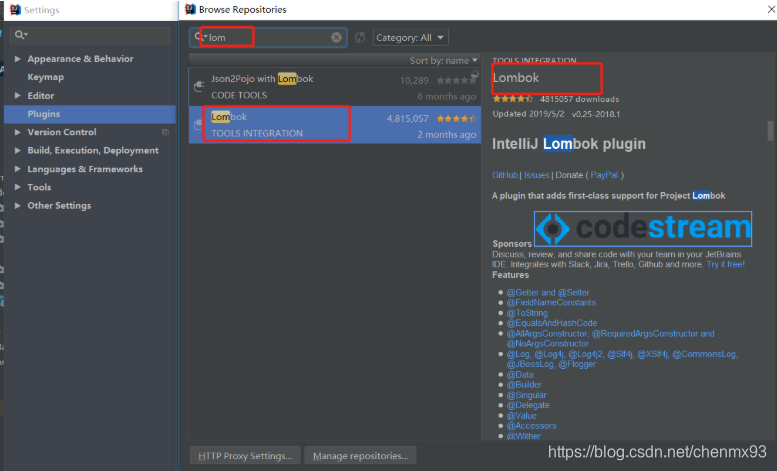
Task: Click the Lombok plugin list icon
Action: 198,124
